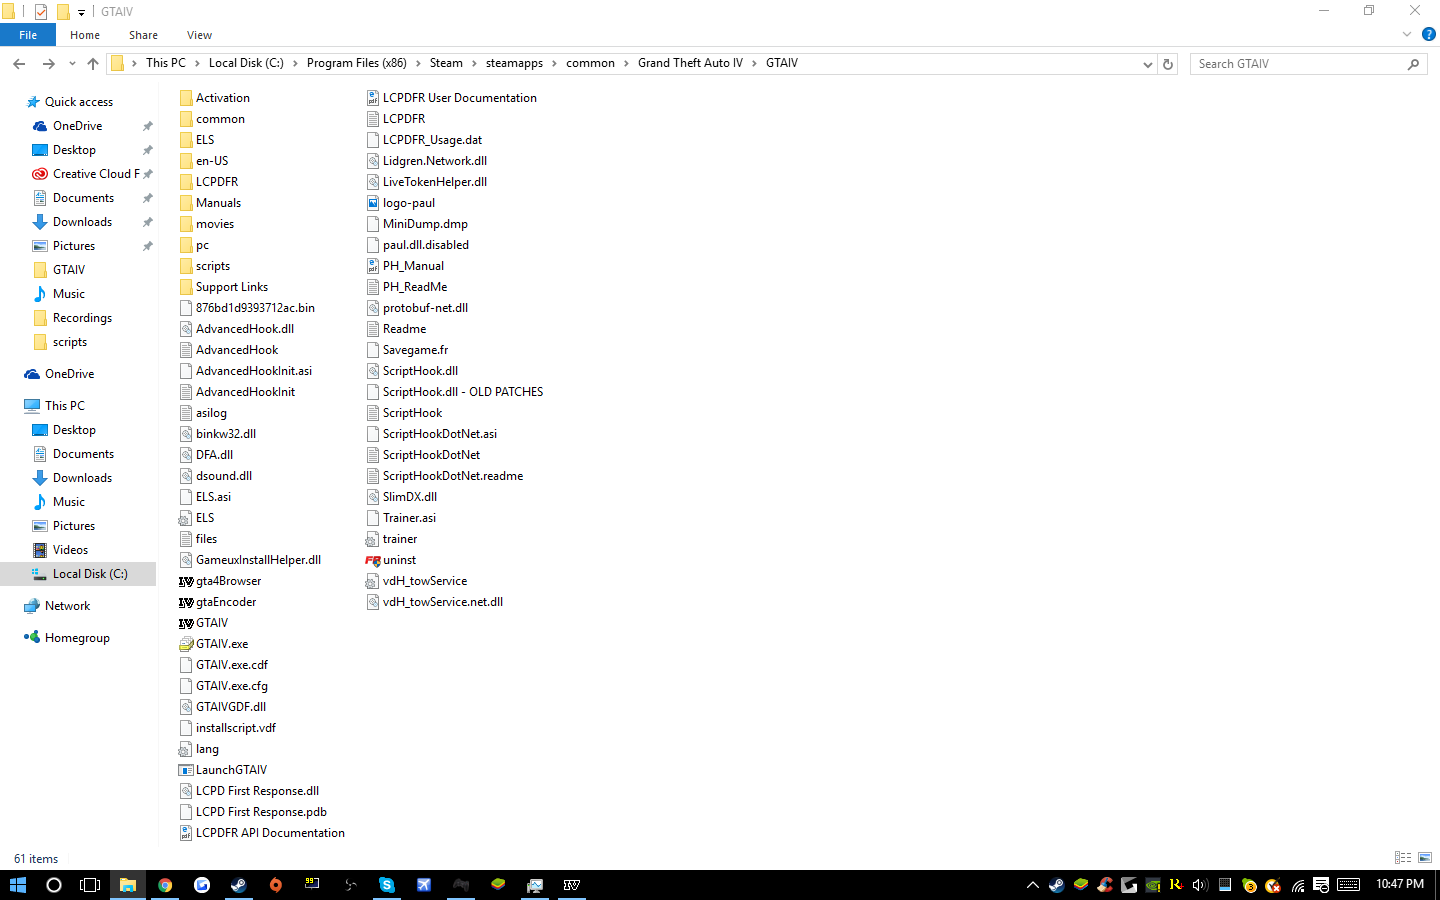Image resolution: width=1440 pixels, height=900 pixels.
Task: Open Skype from the taskbar
Action: tap(387, 885)
